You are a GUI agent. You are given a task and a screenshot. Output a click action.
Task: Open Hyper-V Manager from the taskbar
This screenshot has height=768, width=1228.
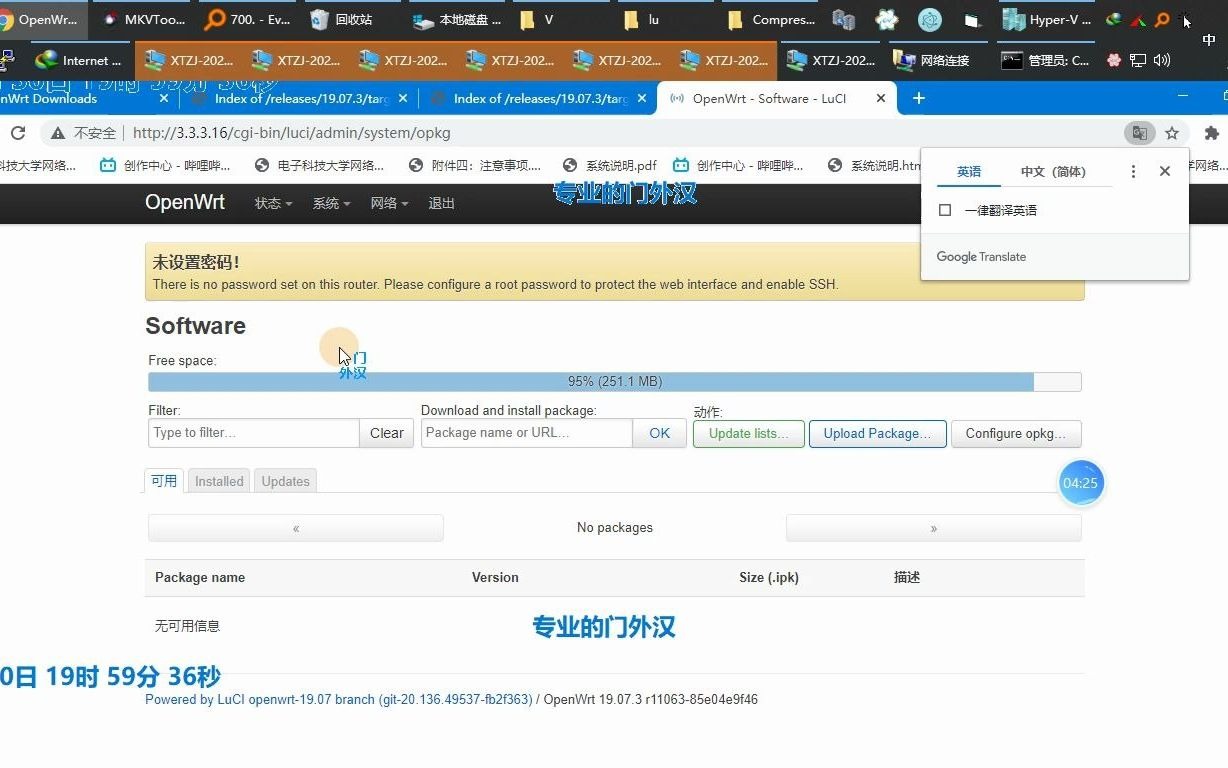(x=1047, y=19)
